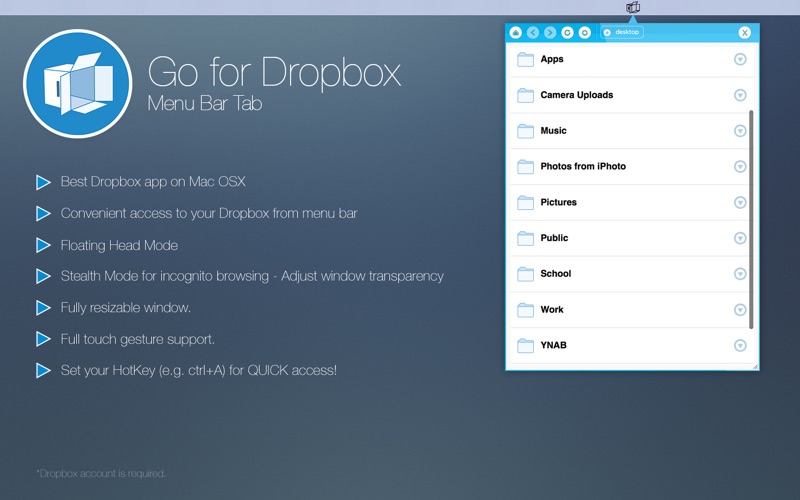Reload the Dropbox folder listing
This screenshot has height=500, width=800.
click(567, 33)
